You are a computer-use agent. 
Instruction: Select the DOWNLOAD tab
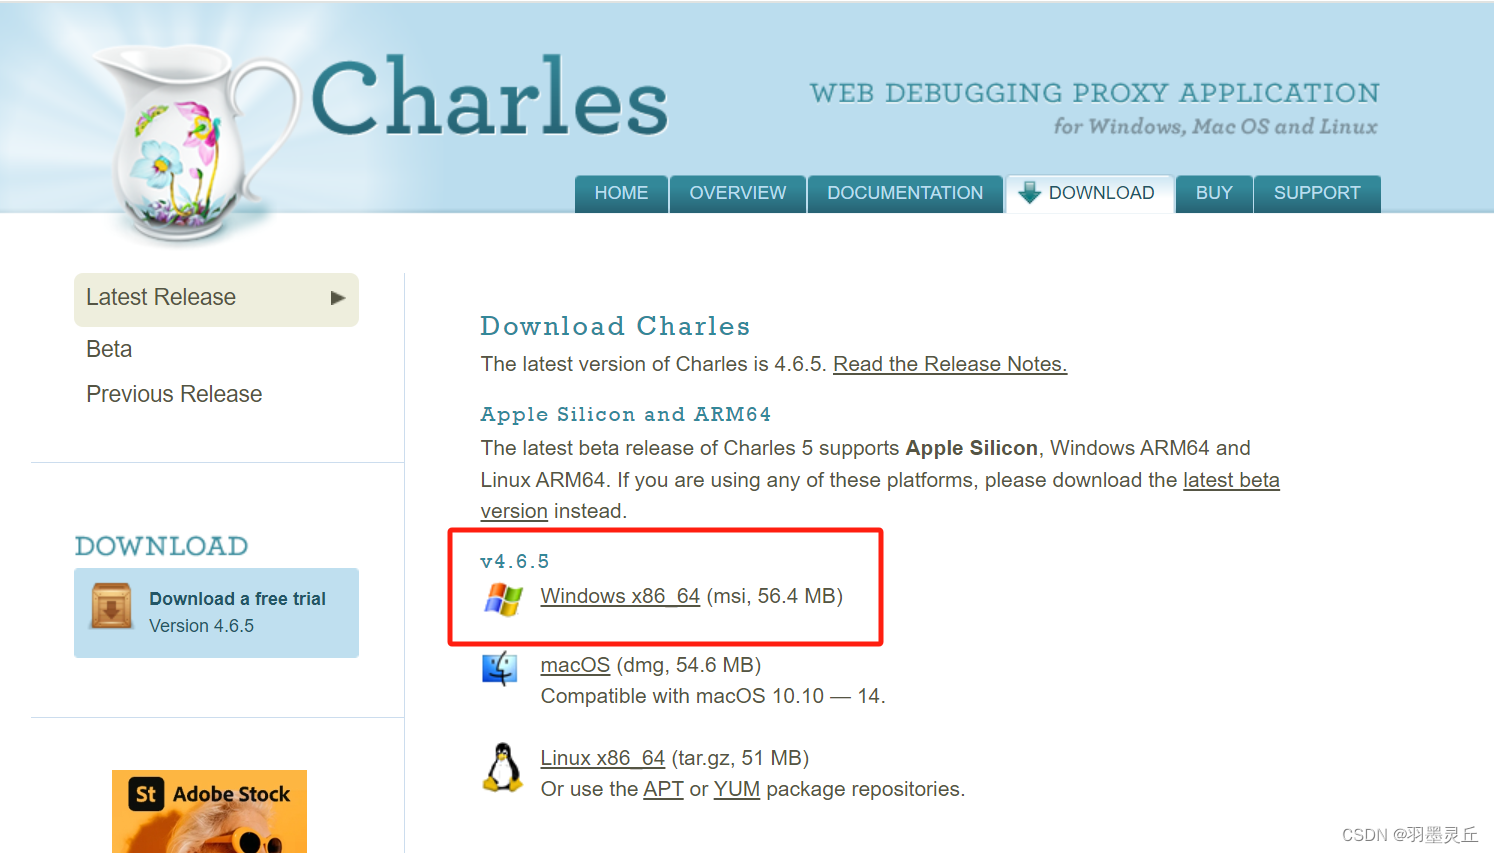(1089, 193)
